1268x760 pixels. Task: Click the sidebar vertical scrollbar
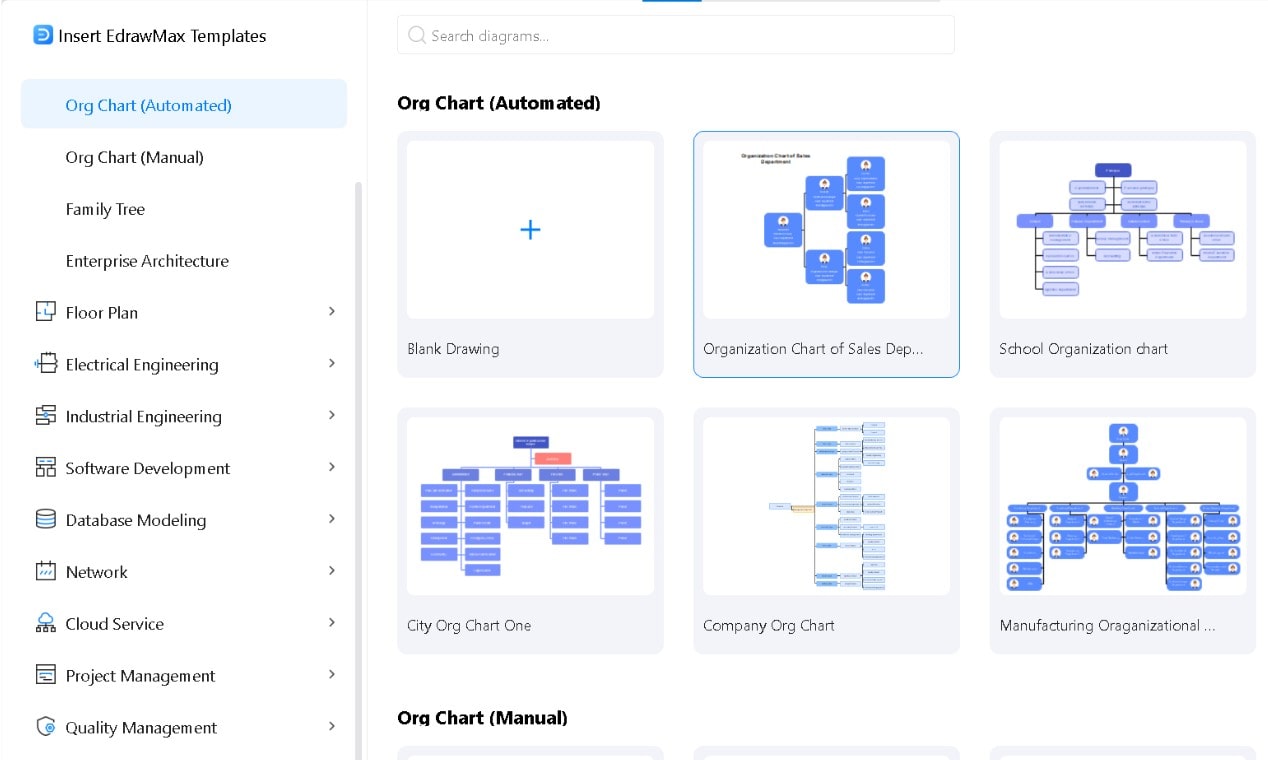coord(359,470)
